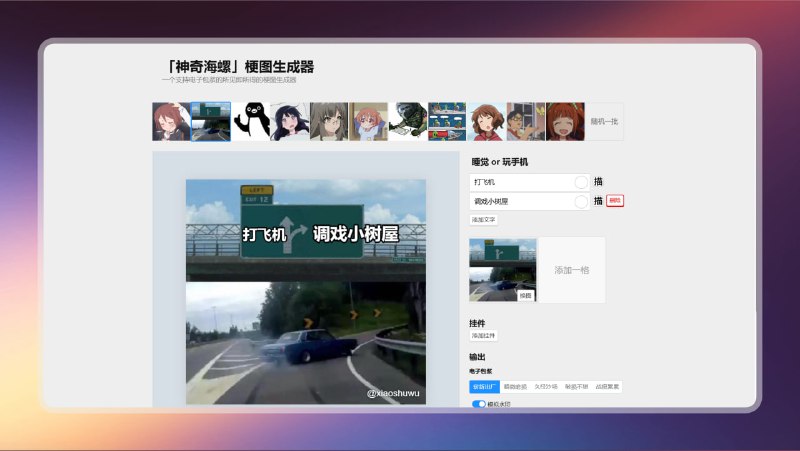
Task: Click the 睡觉 or 玩手机 template heading
Action: coord(499,162)
